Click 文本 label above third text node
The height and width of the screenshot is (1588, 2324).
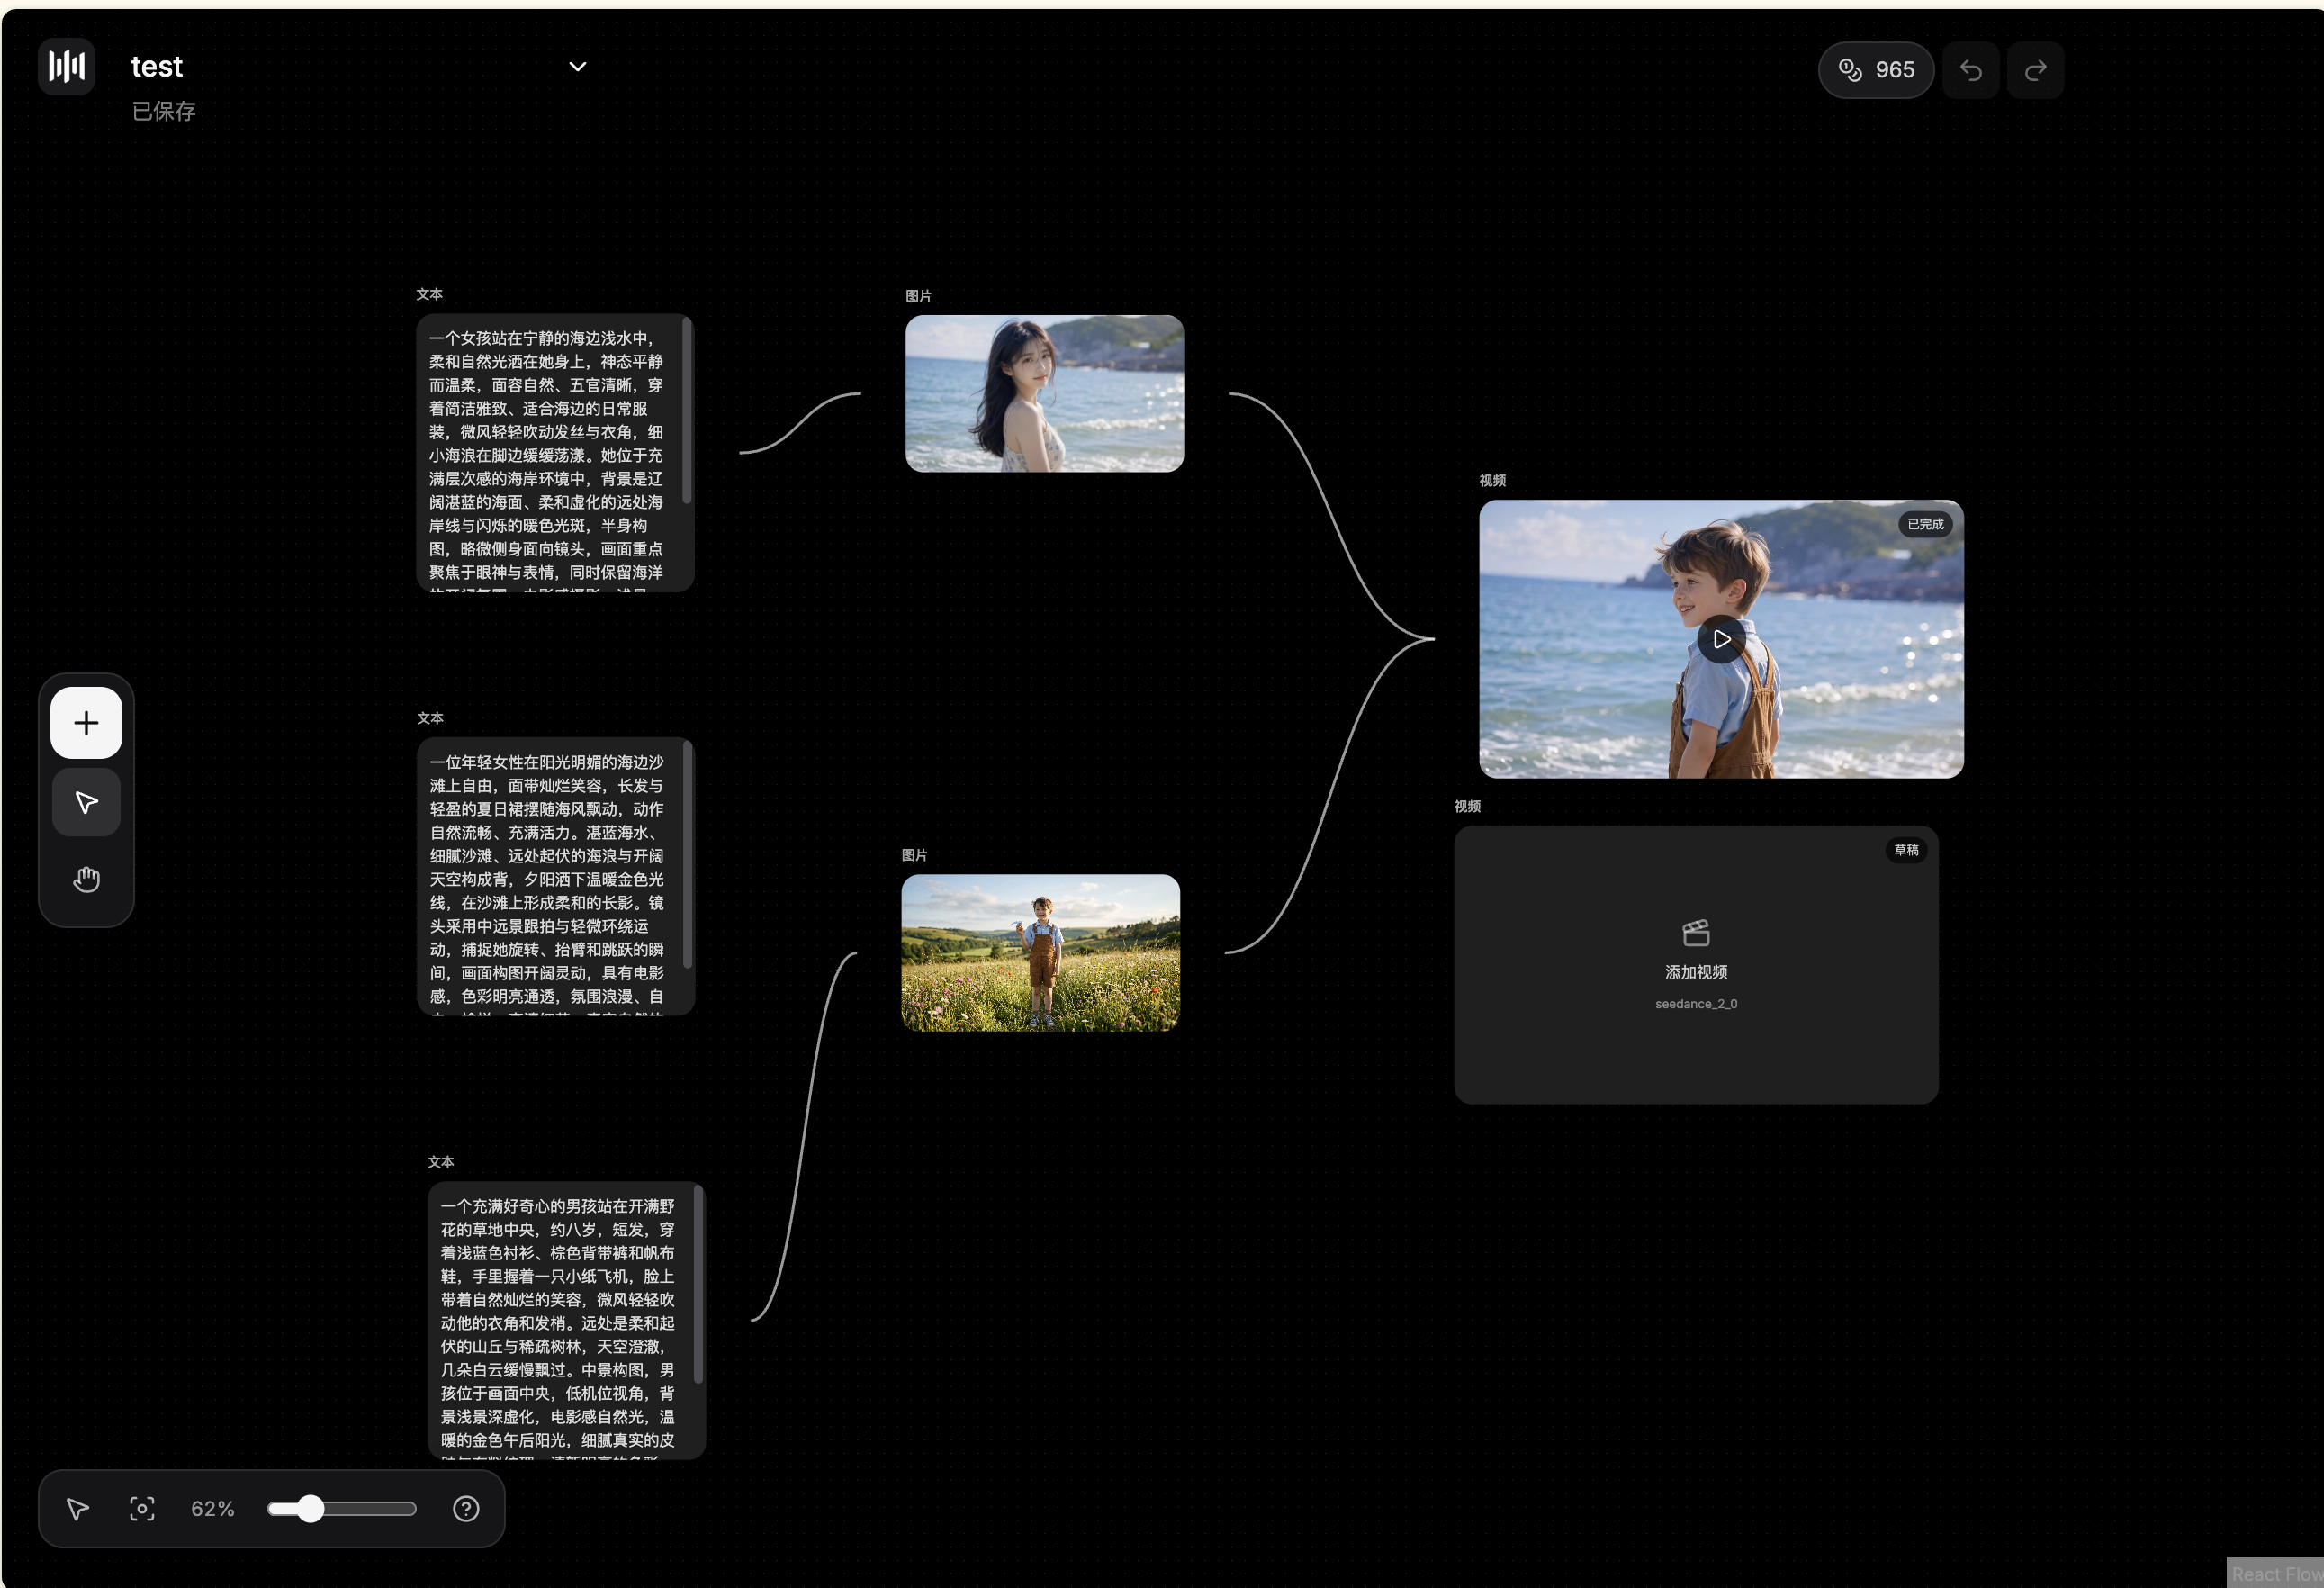click(x=441, y=1162)
